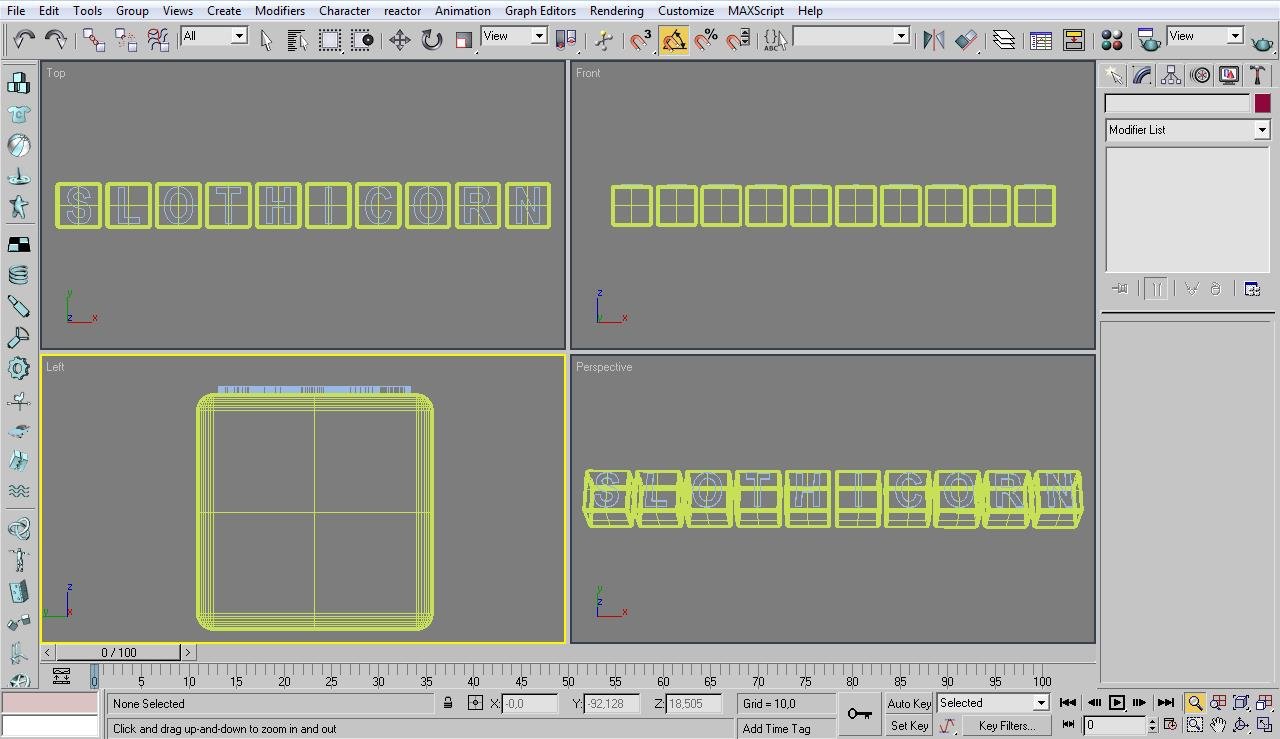Open the Curve Editor icon

[x=1041, y=40]
